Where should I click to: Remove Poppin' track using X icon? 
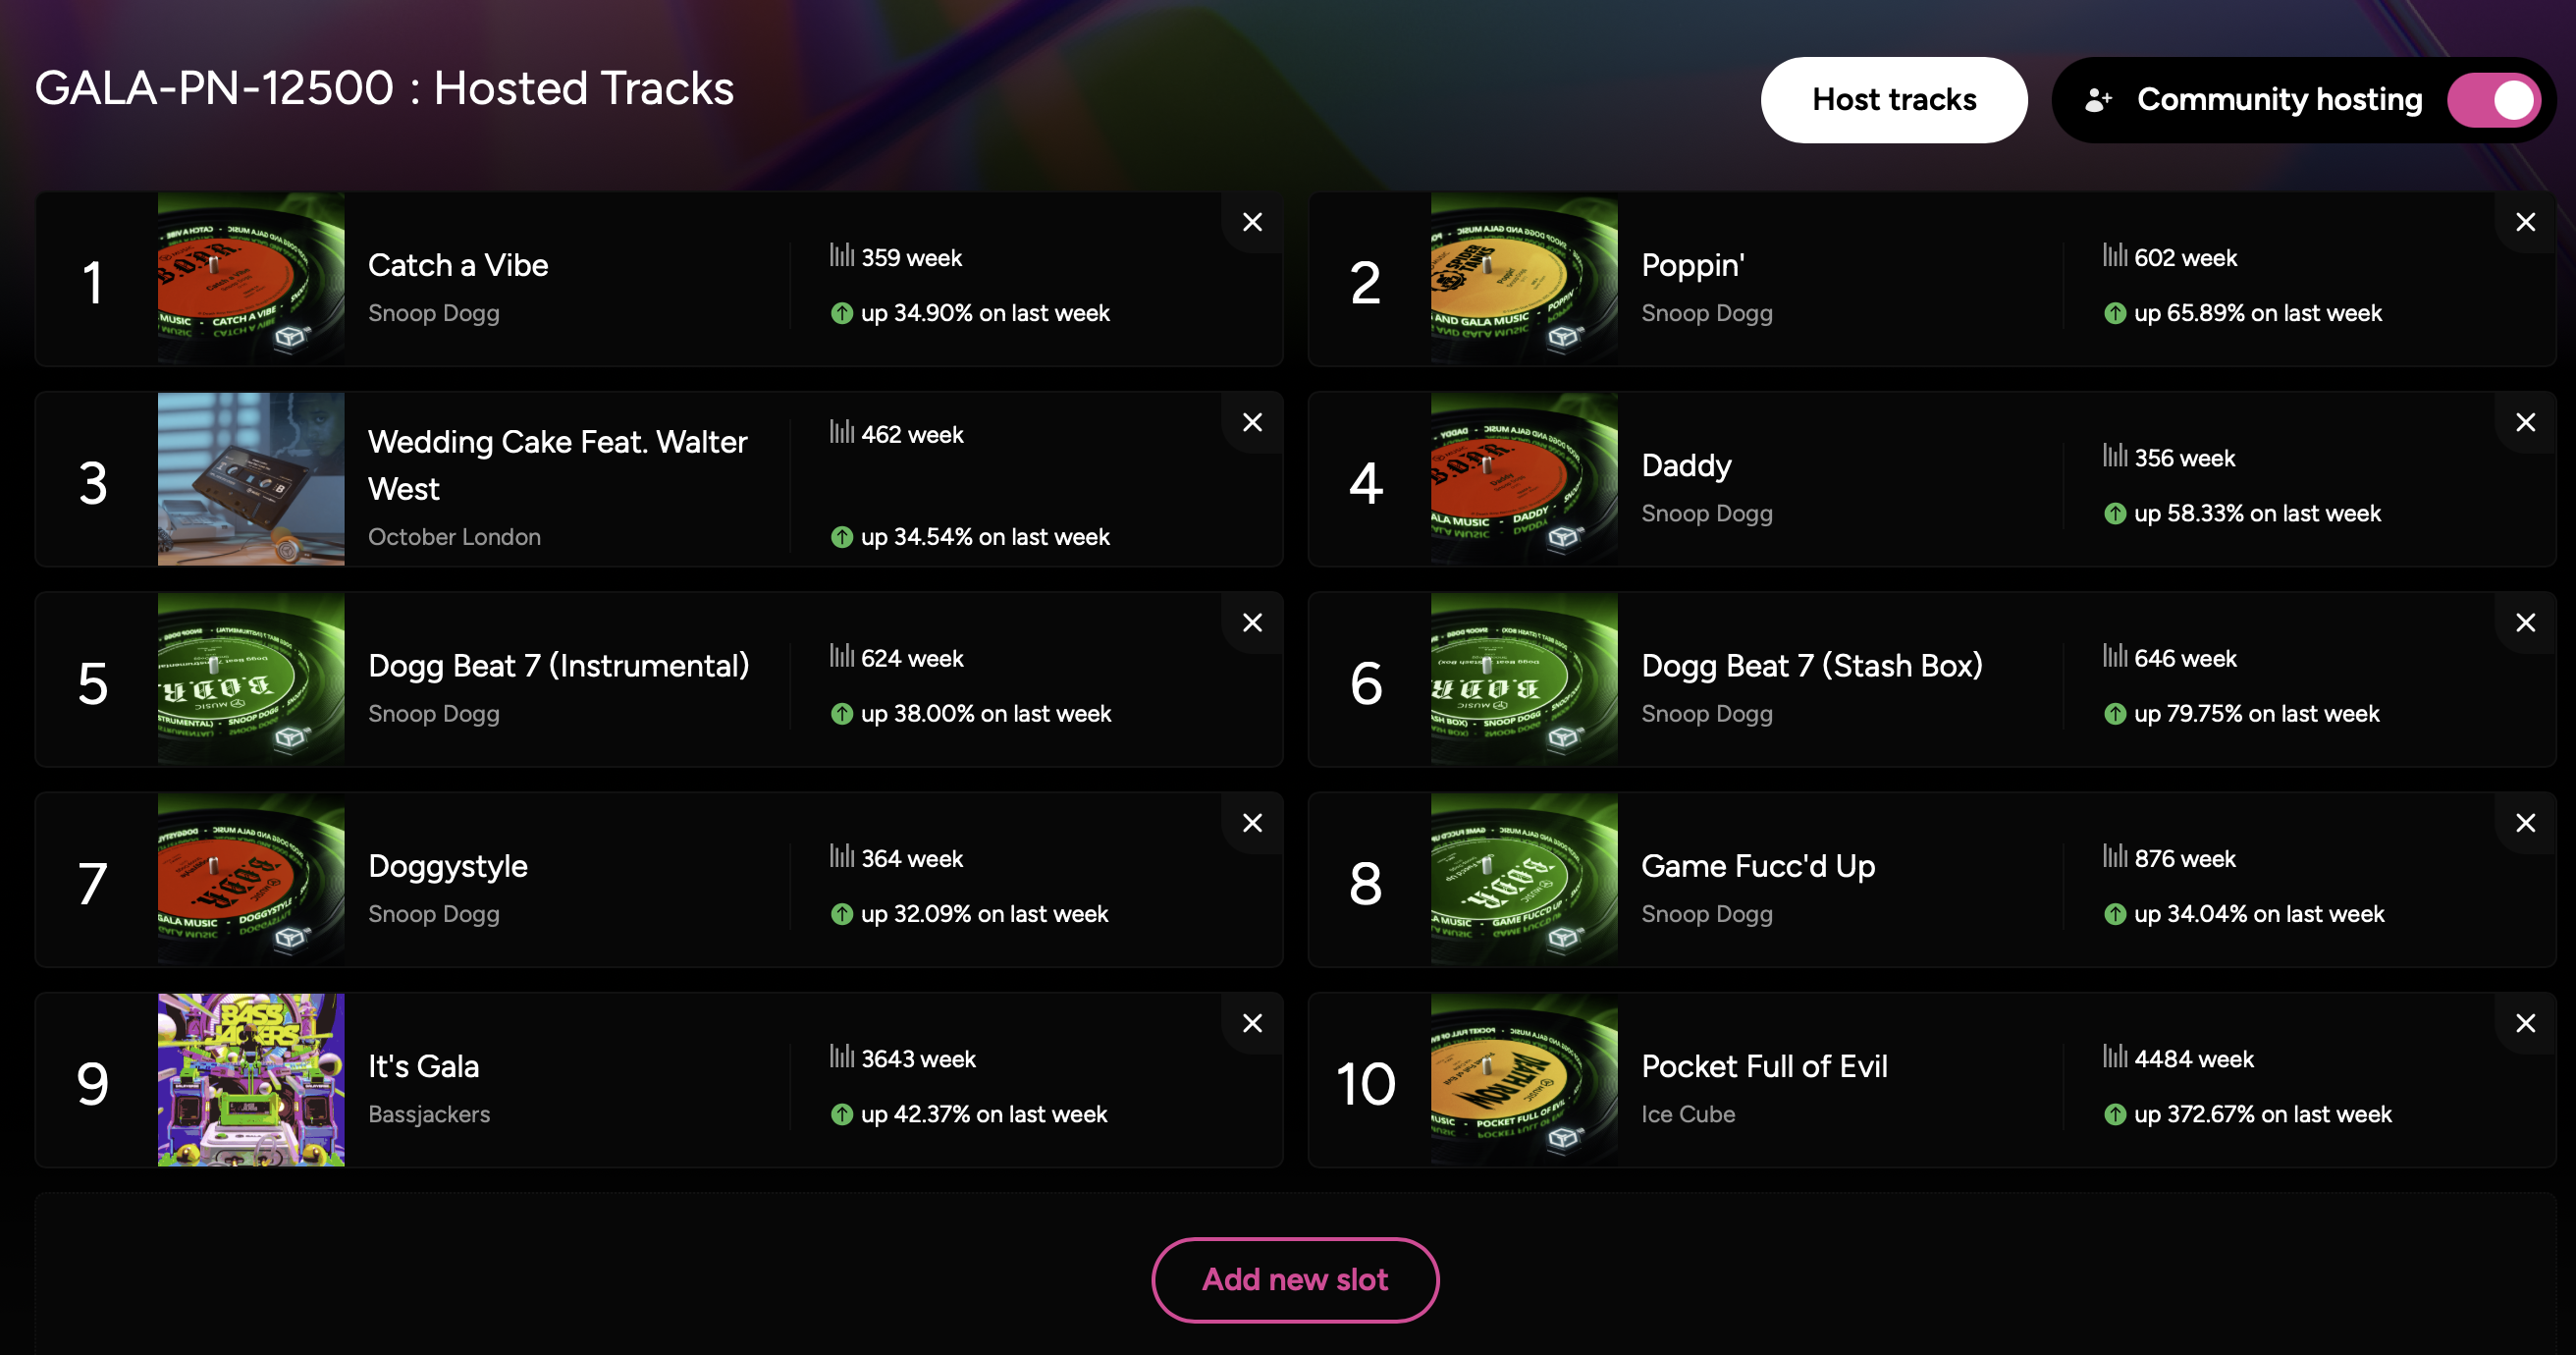pyautogui.click(x=2525, y=222)
